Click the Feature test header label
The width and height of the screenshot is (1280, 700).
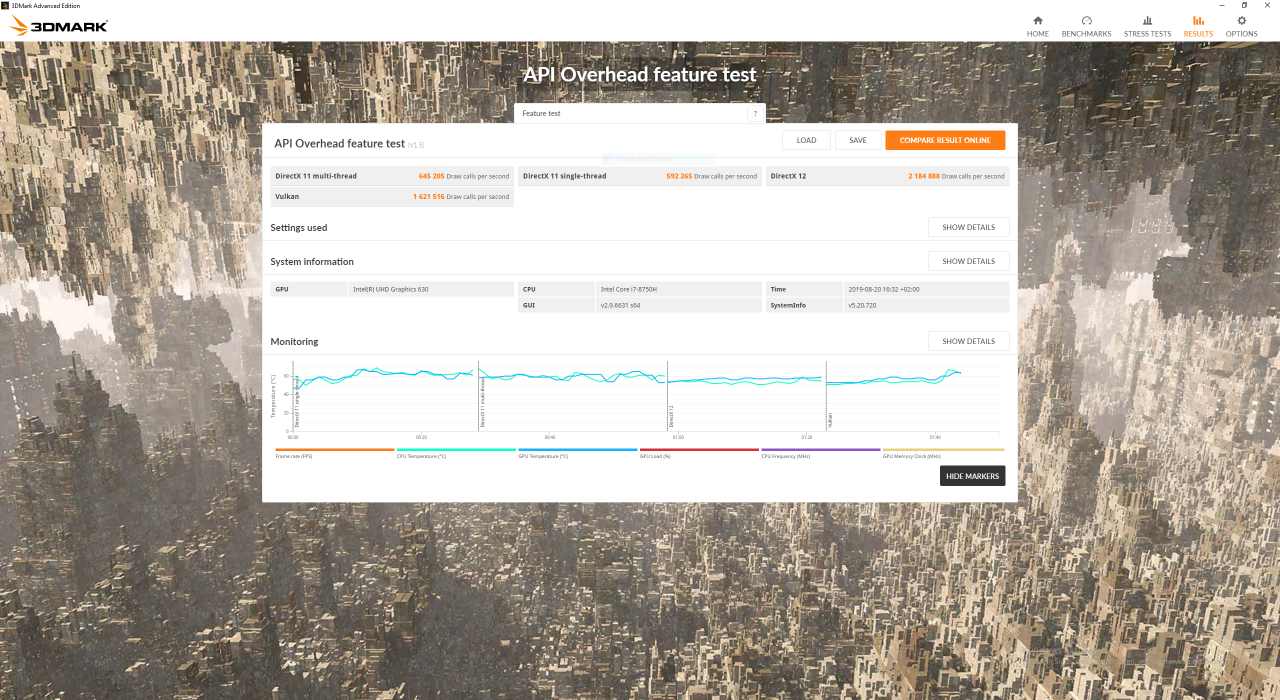coord(541,114)
